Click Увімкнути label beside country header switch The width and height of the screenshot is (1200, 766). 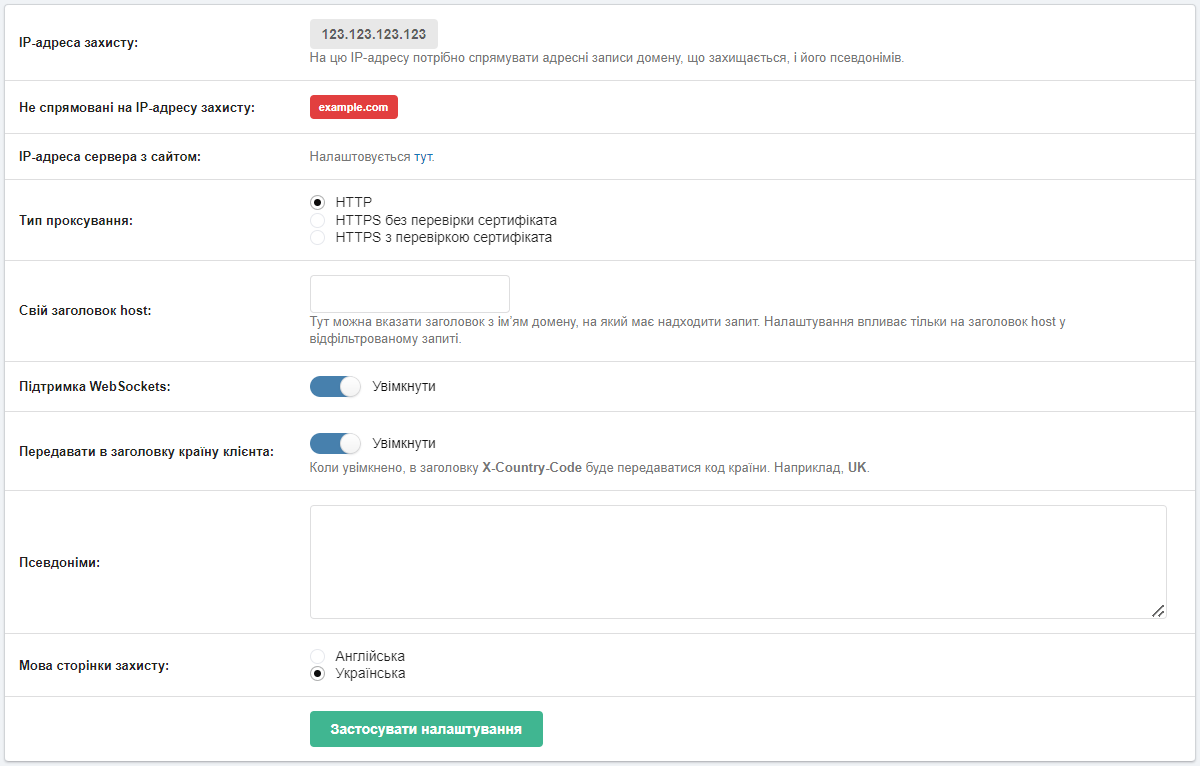404,443
